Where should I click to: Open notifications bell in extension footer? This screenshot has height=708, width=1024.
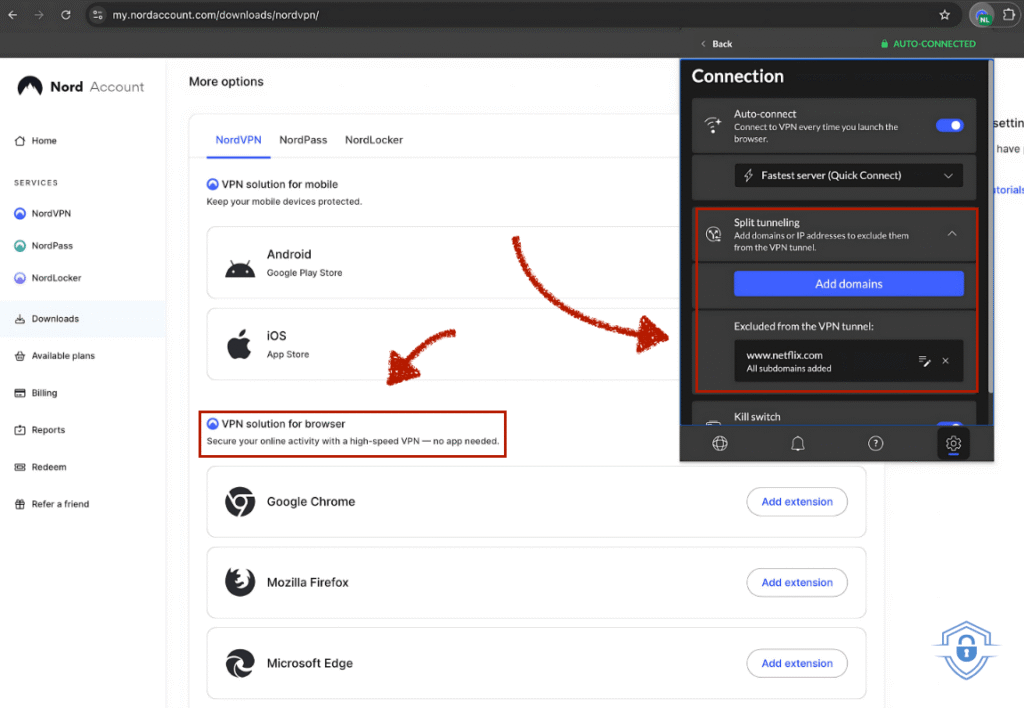(x=797, y=443)
